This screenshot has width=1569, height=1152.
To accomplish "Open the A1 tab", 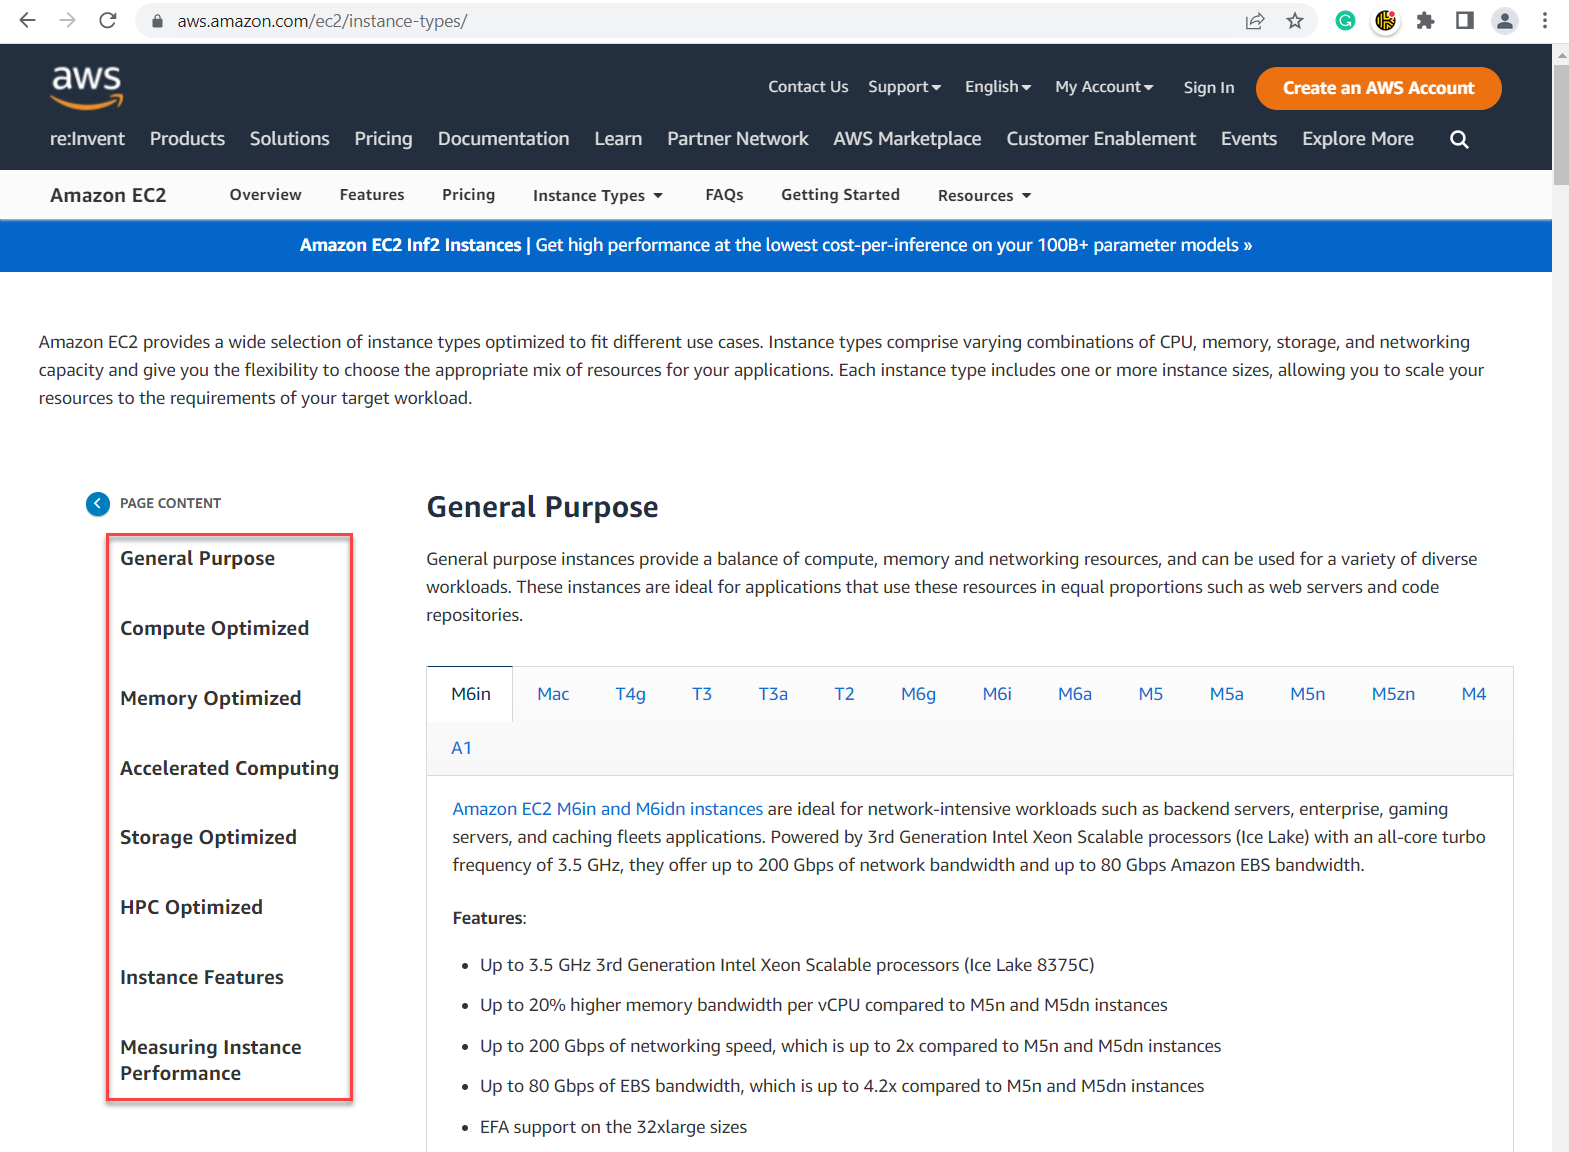I will tap(461, 748).
